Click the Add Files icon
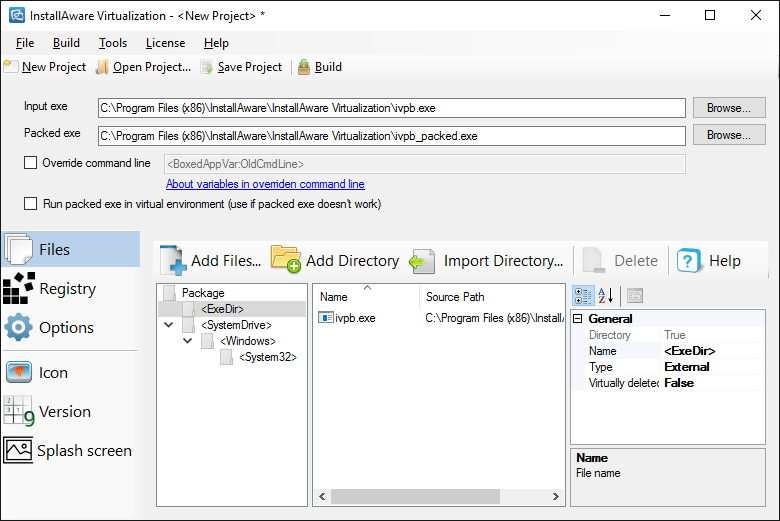The height and width of the screenshot is (521, 780). pyautogui.click(x=174, y=261)
